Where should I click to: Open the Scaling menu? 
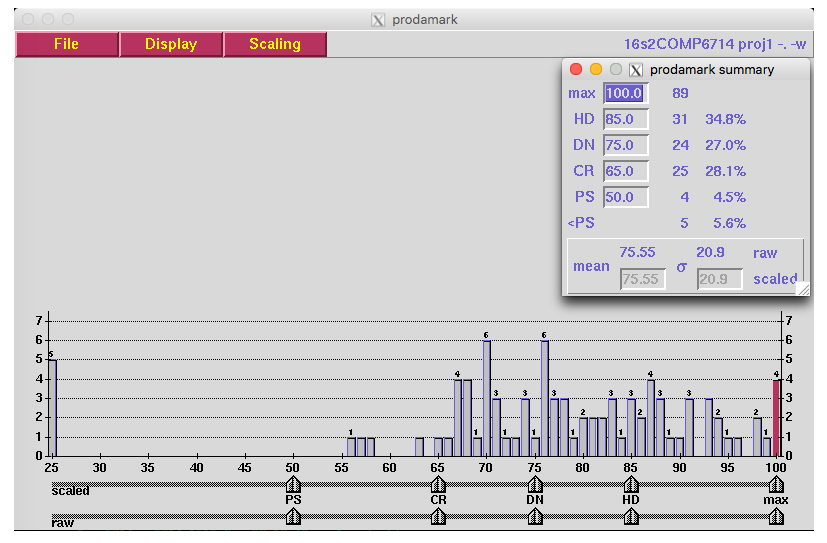click(275, 44)
